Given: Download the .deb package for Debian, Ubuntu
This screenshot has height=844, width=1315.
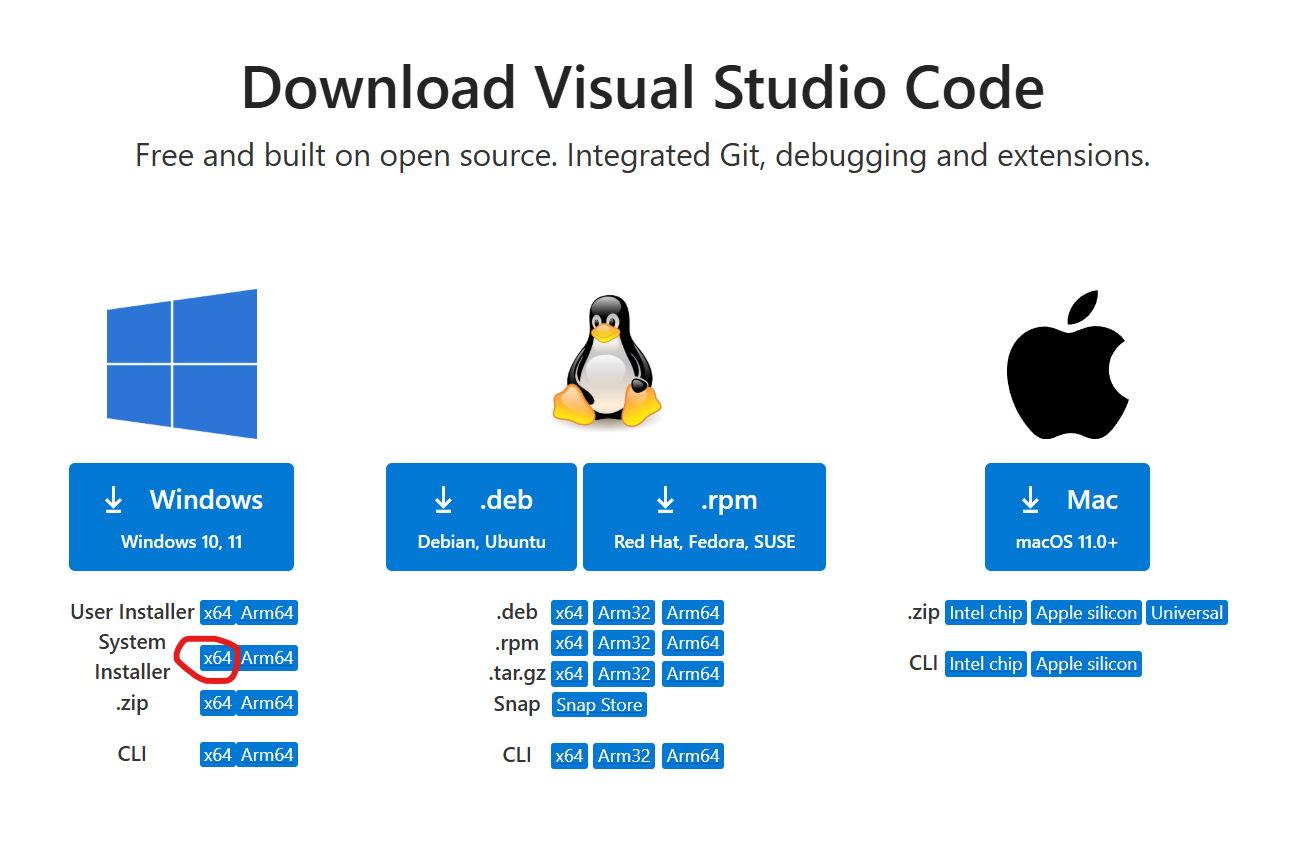Looking at the screenshot, I should tap(481, 517).
